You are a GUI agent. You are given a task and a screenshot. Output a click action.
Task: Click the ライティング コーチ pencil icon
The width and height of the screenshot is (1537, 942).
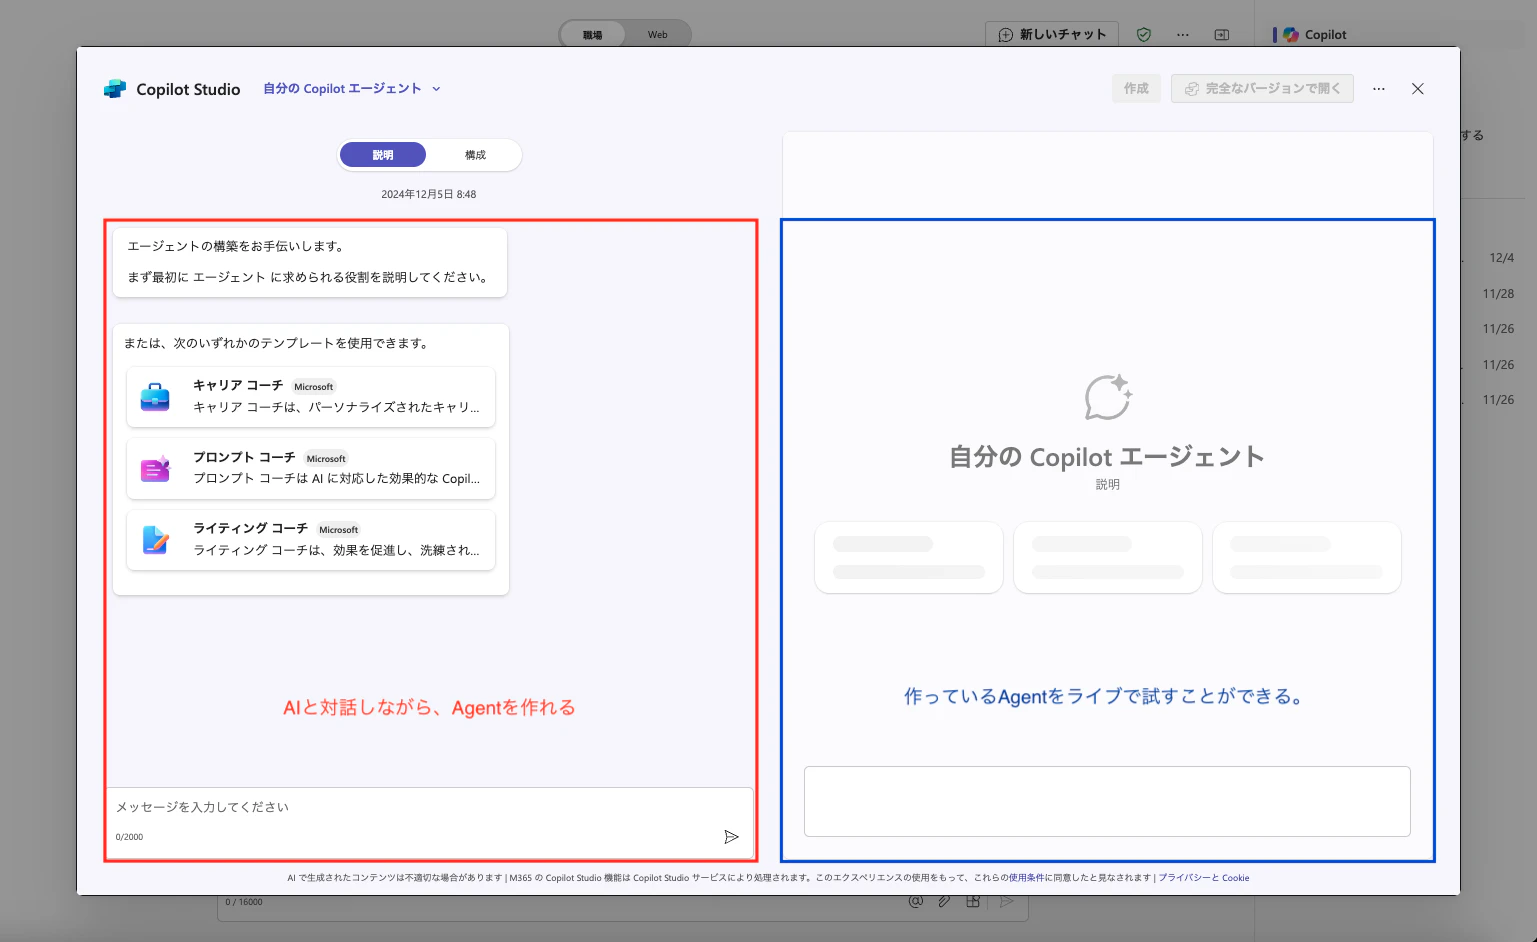tap(155, 540)
